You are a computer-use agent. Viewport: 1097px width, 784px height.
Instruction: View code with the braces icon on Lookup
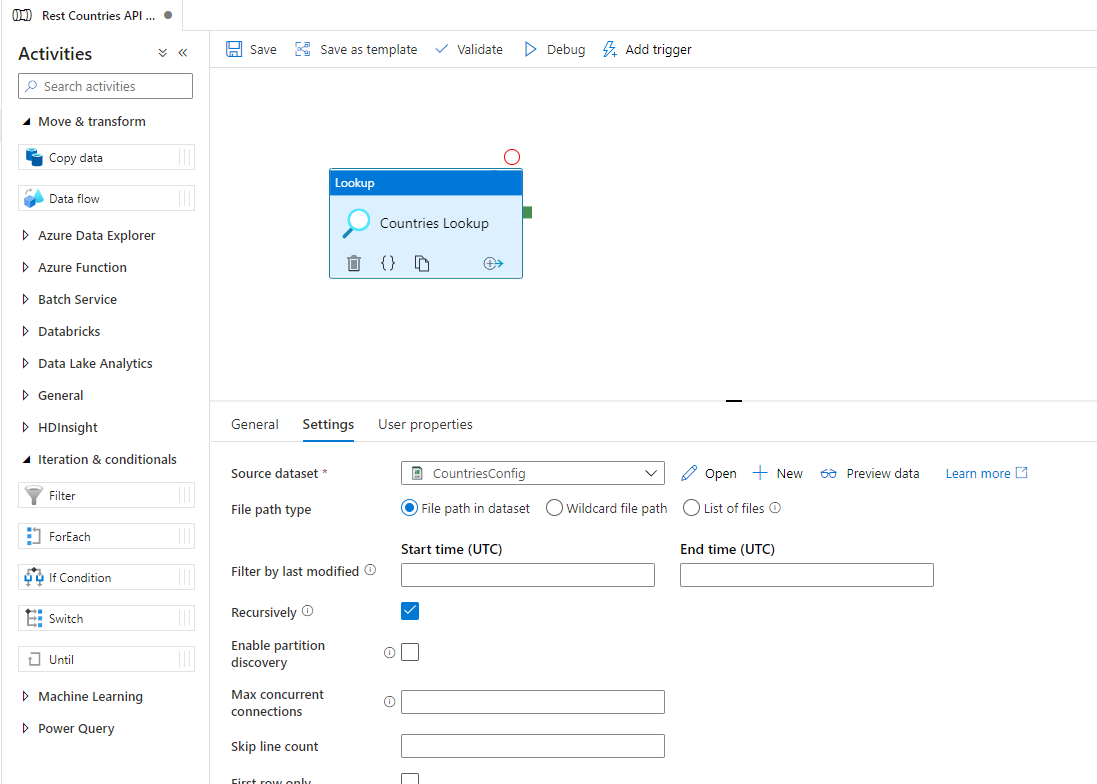388,263
